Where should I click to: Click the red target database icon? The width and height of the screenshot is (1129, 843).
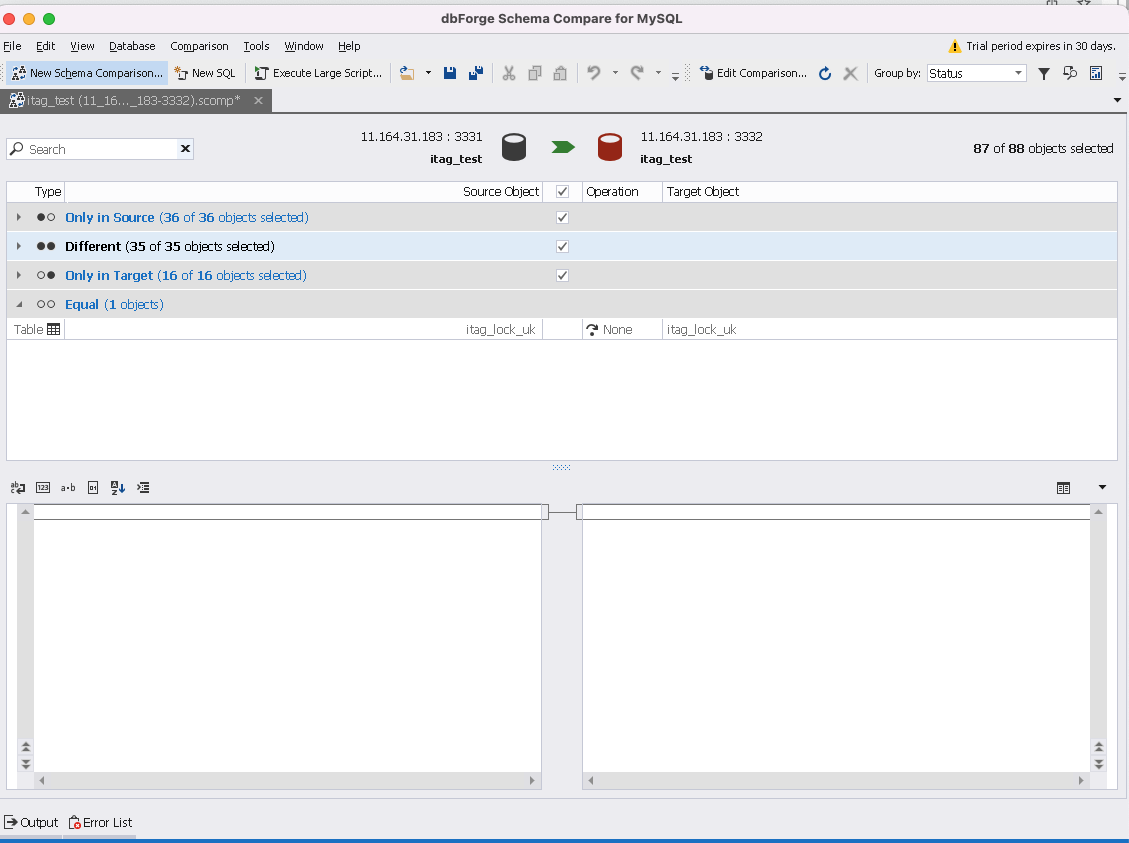point(610,147)
